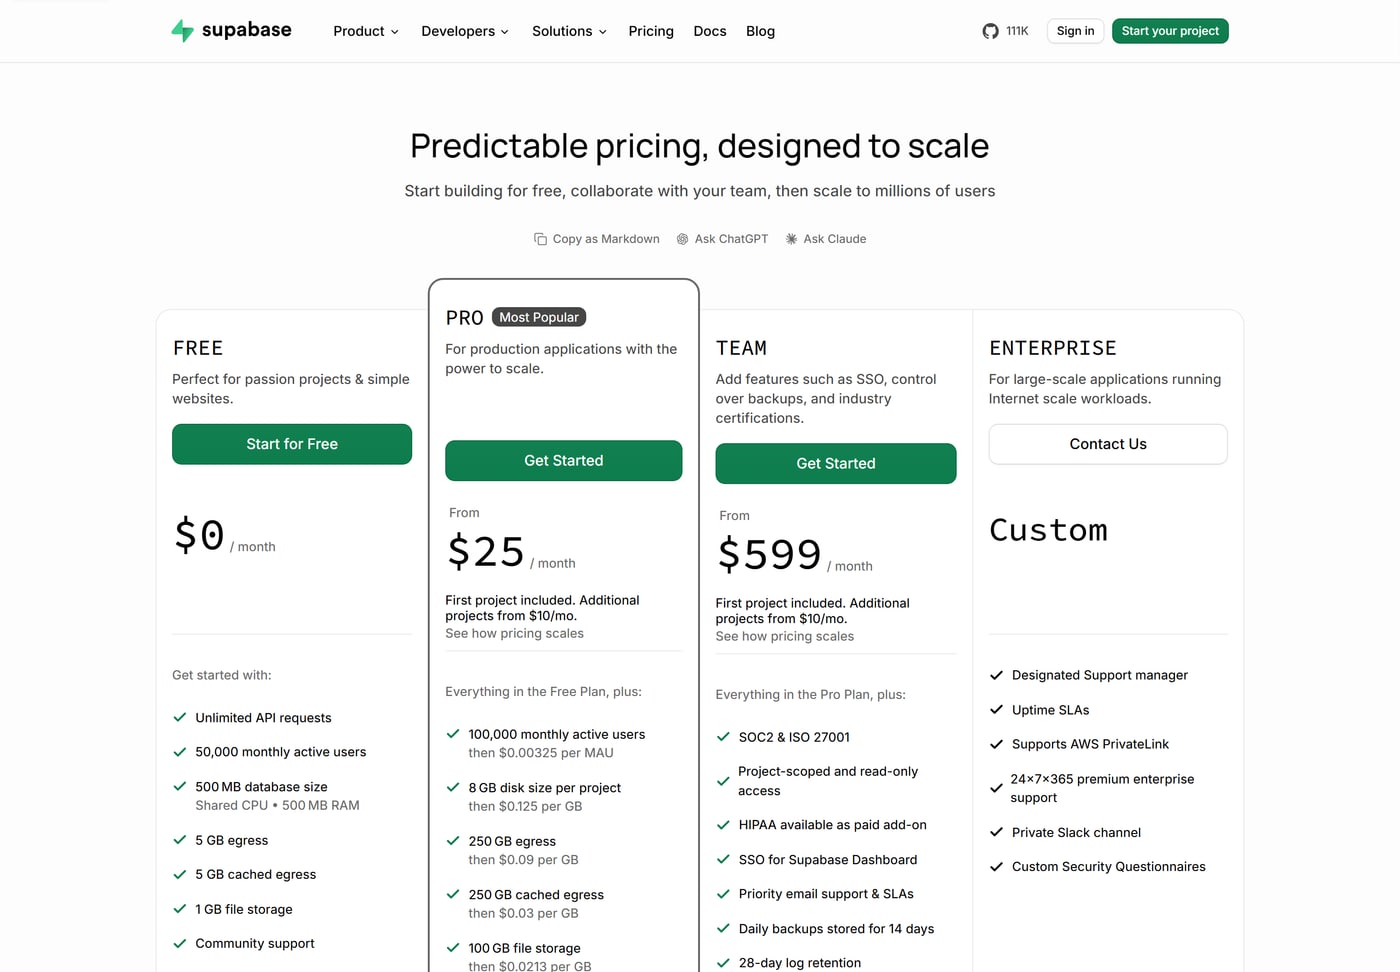Click the Start your project button
The width and height of the screenshot is (1400, 972).
pyautogui.click(x=1170, y=31)
